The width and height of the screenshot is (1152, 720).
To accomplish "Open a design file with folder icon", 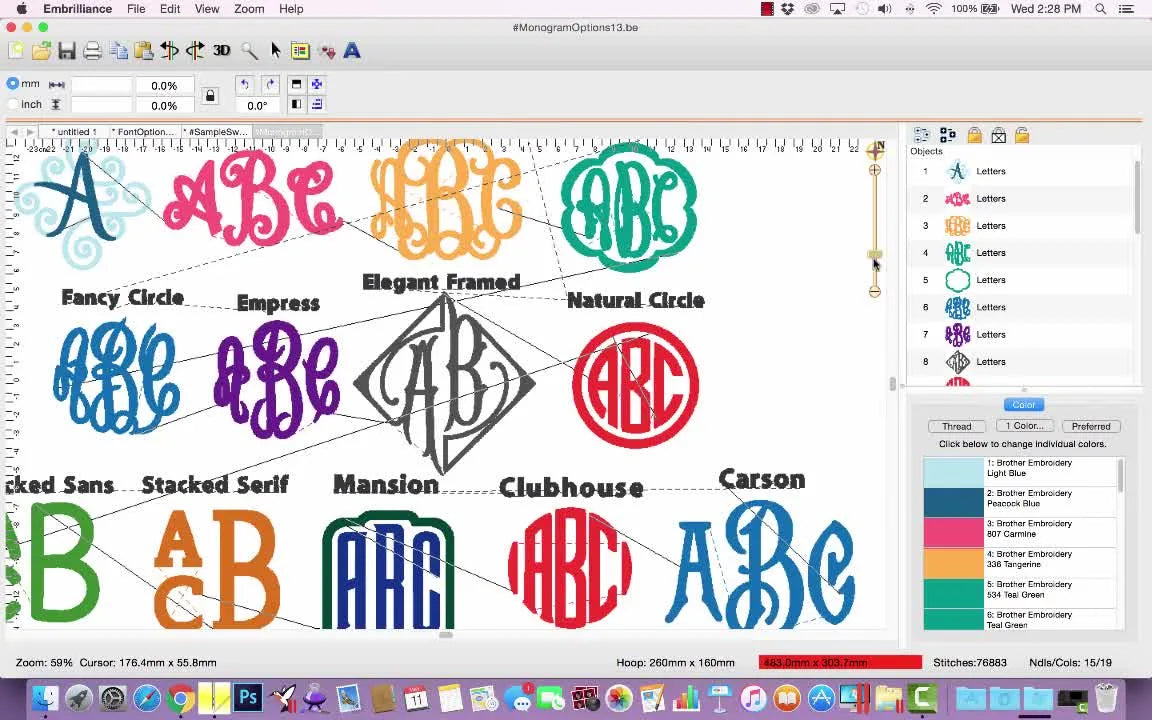I will pos(42,51).
